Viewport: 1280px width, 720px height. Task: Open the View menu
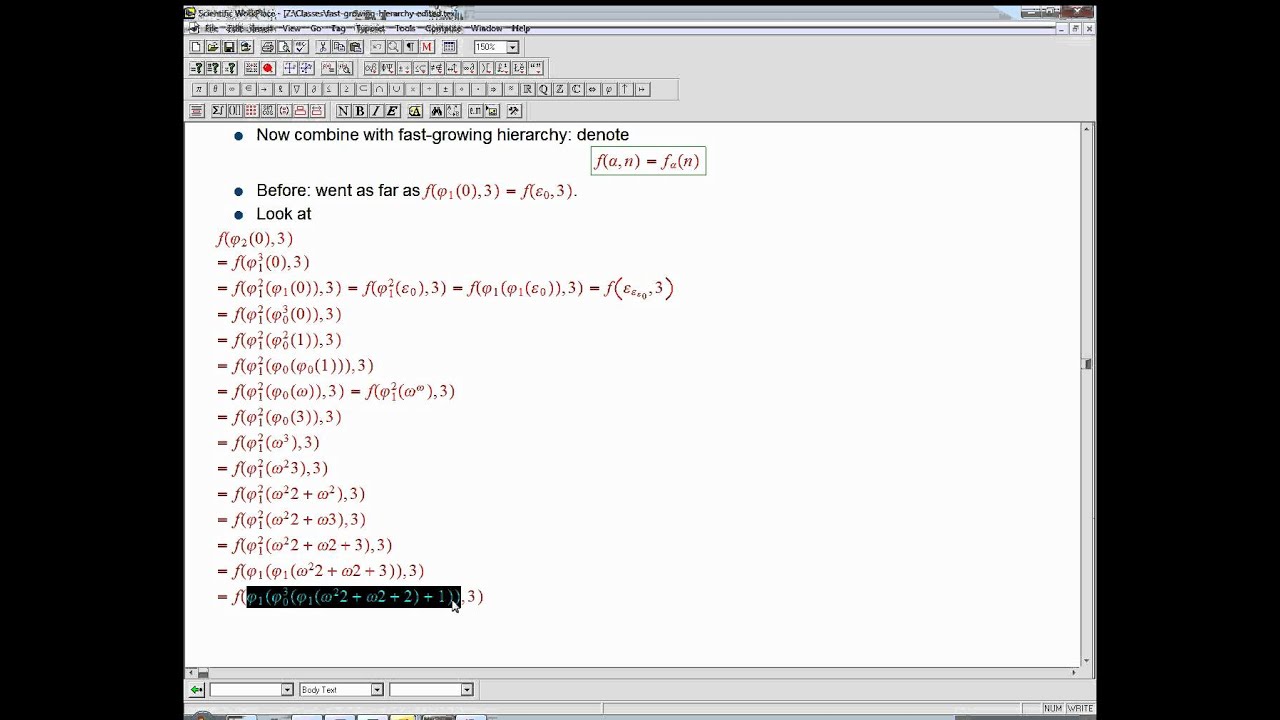click(x=291, y=29)
